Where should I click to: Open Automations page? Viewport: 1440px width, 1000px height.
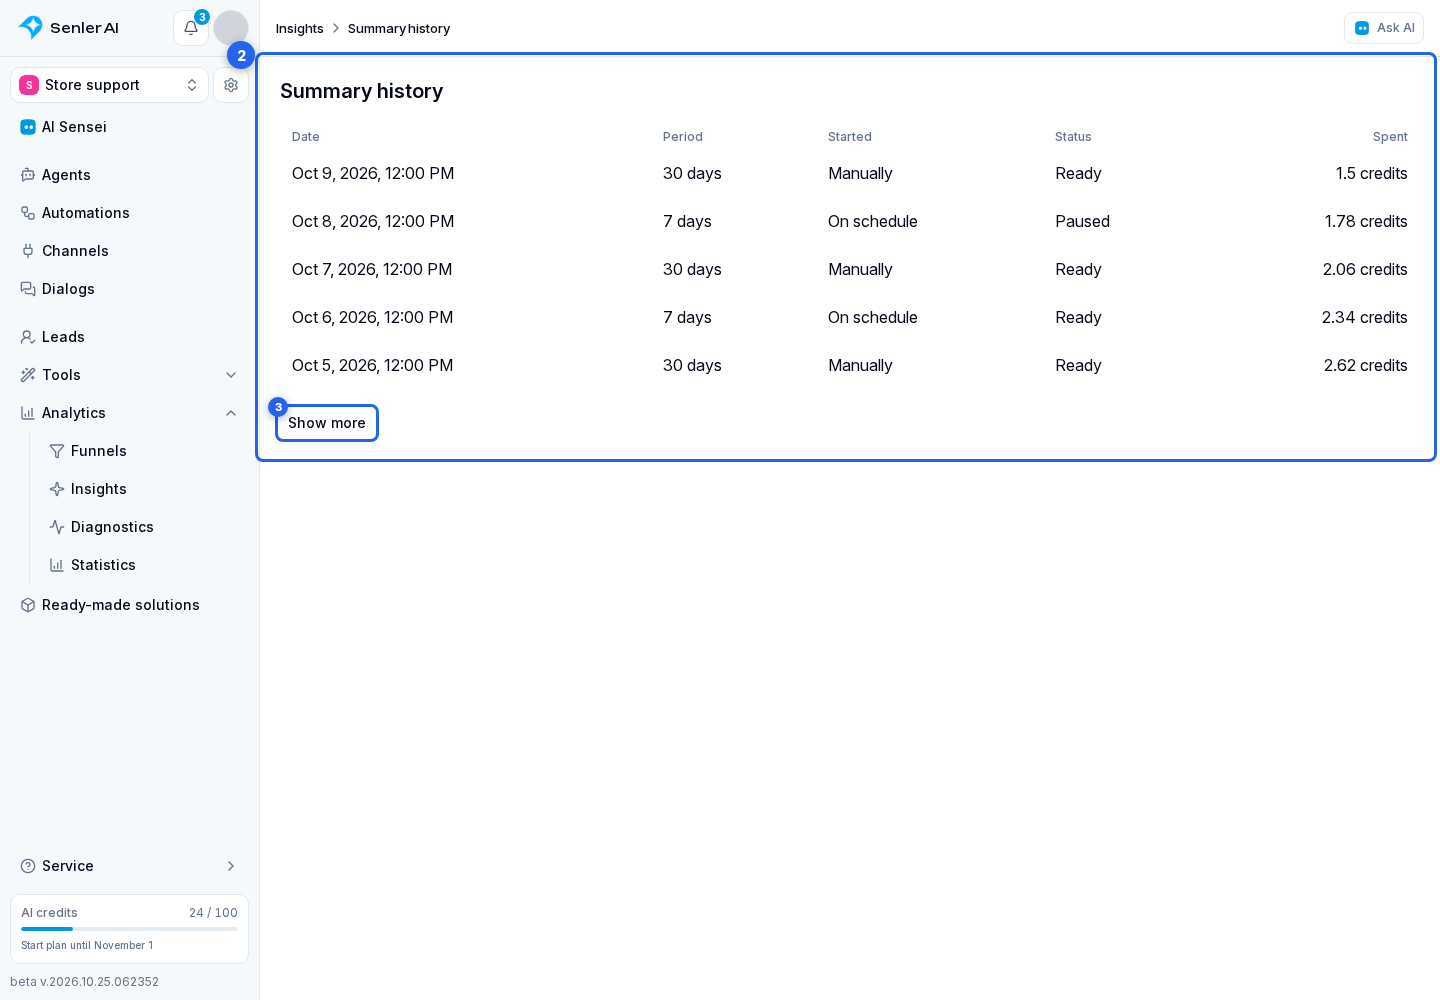(x=129, y=213)
